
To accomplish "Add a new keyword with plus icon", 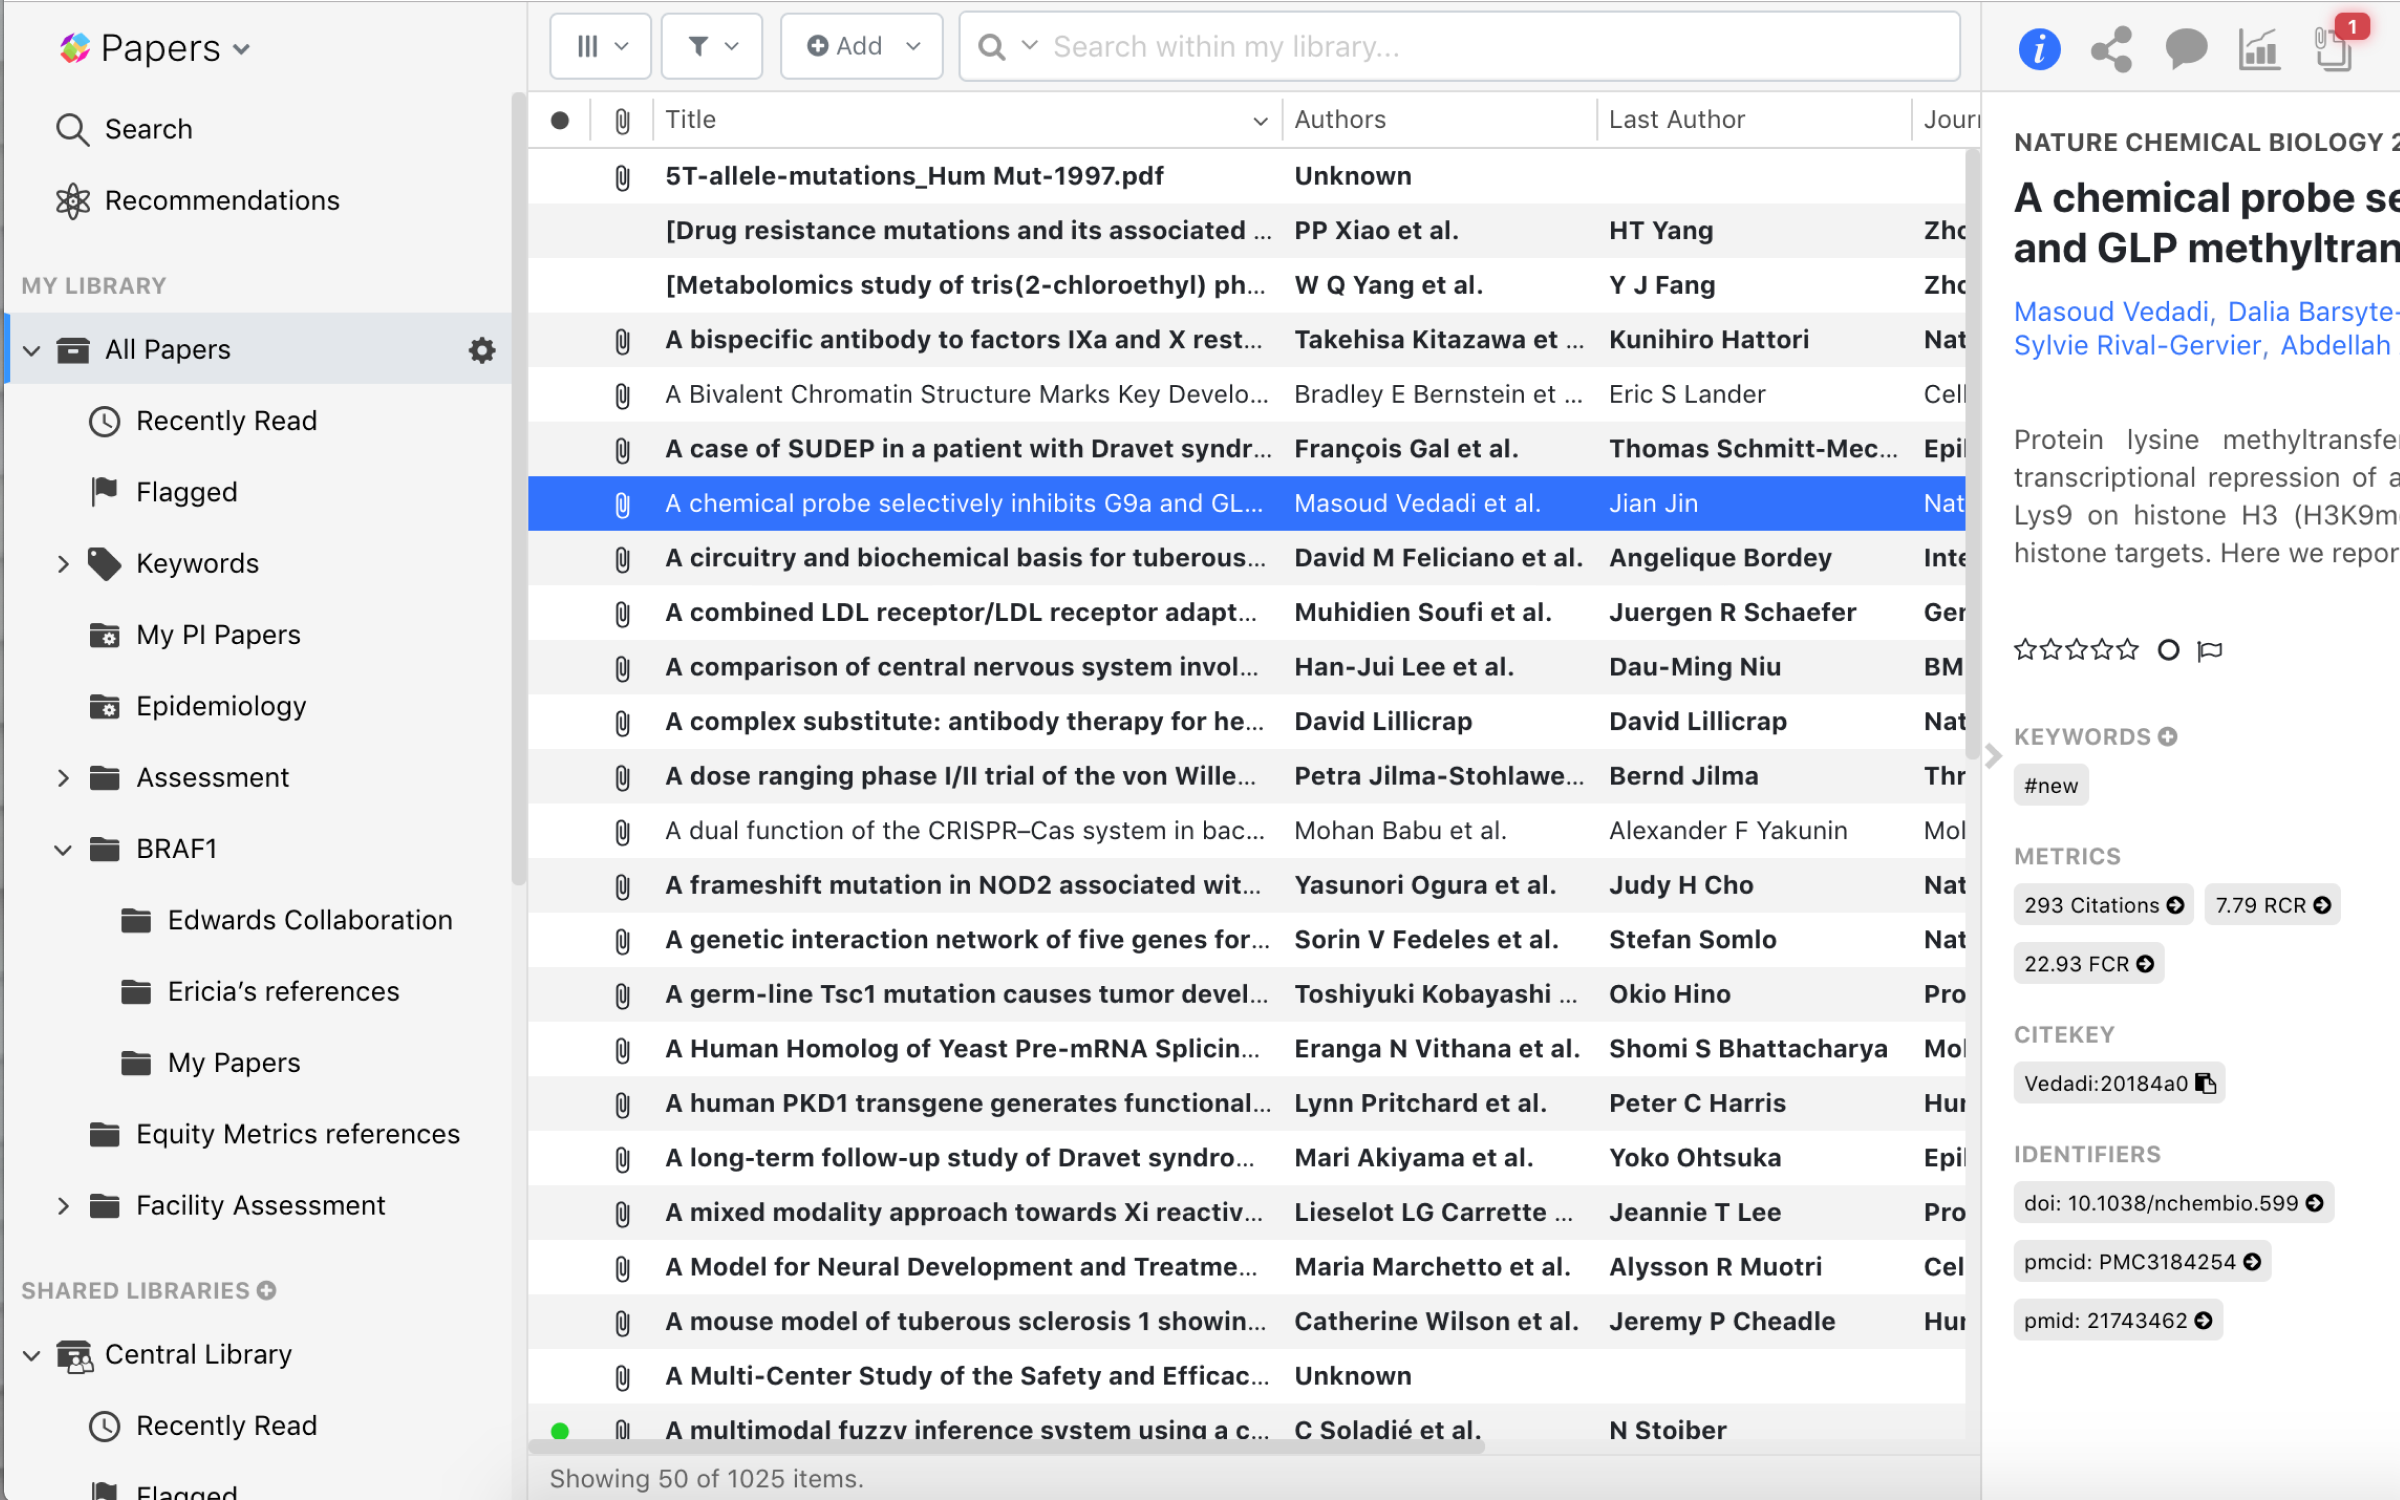I will [x=2168, y=737].
